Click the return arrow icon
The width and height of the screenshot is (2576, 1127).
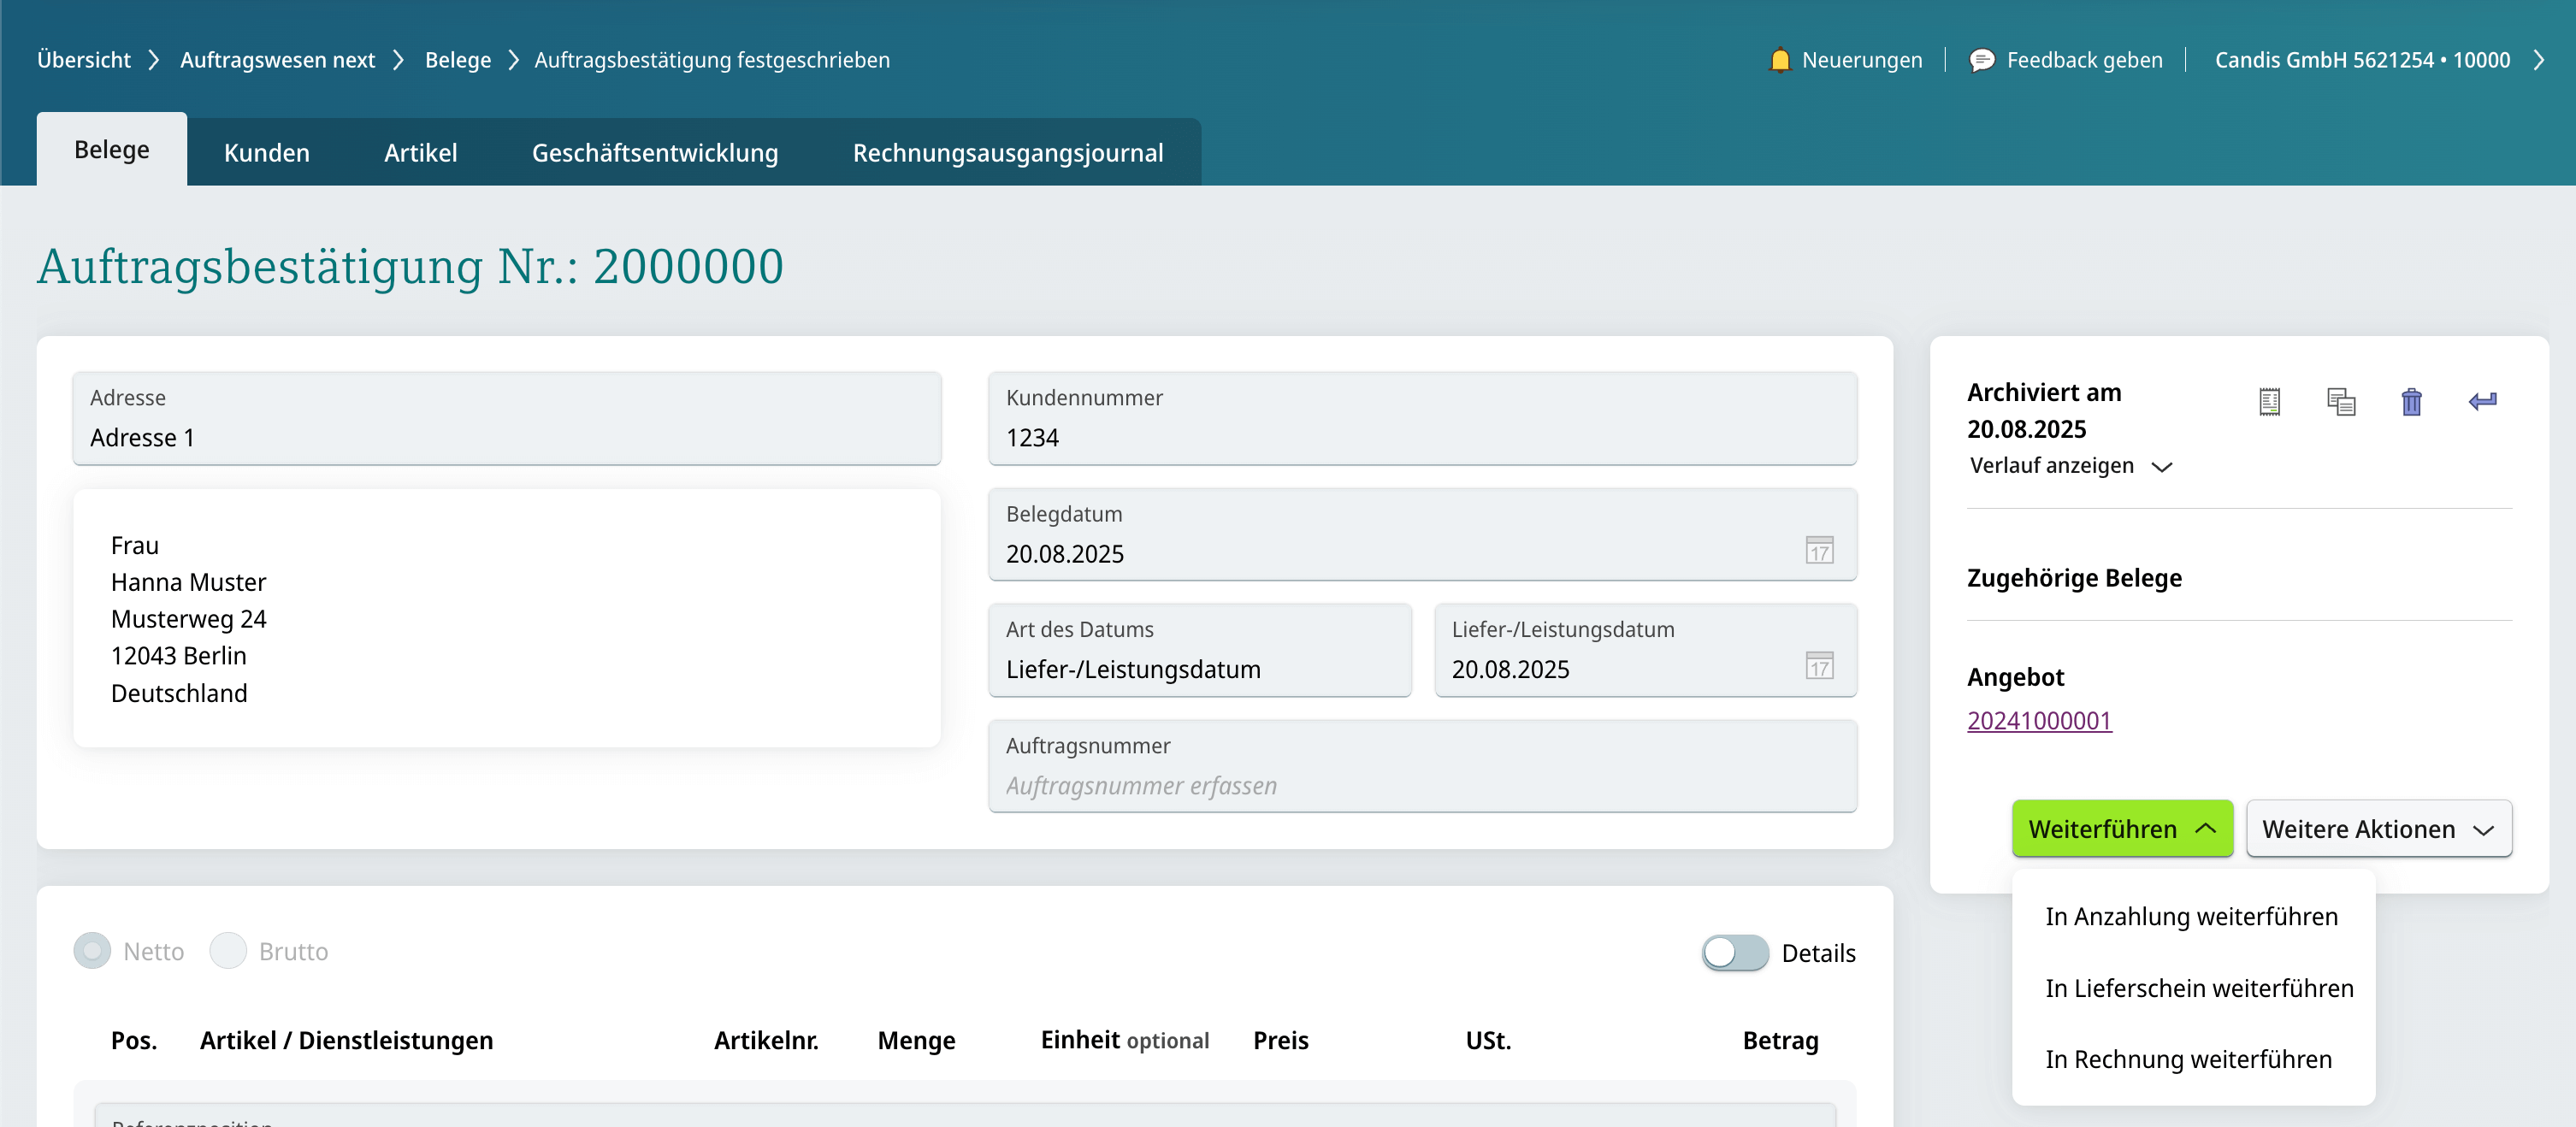click(2482, 402)
